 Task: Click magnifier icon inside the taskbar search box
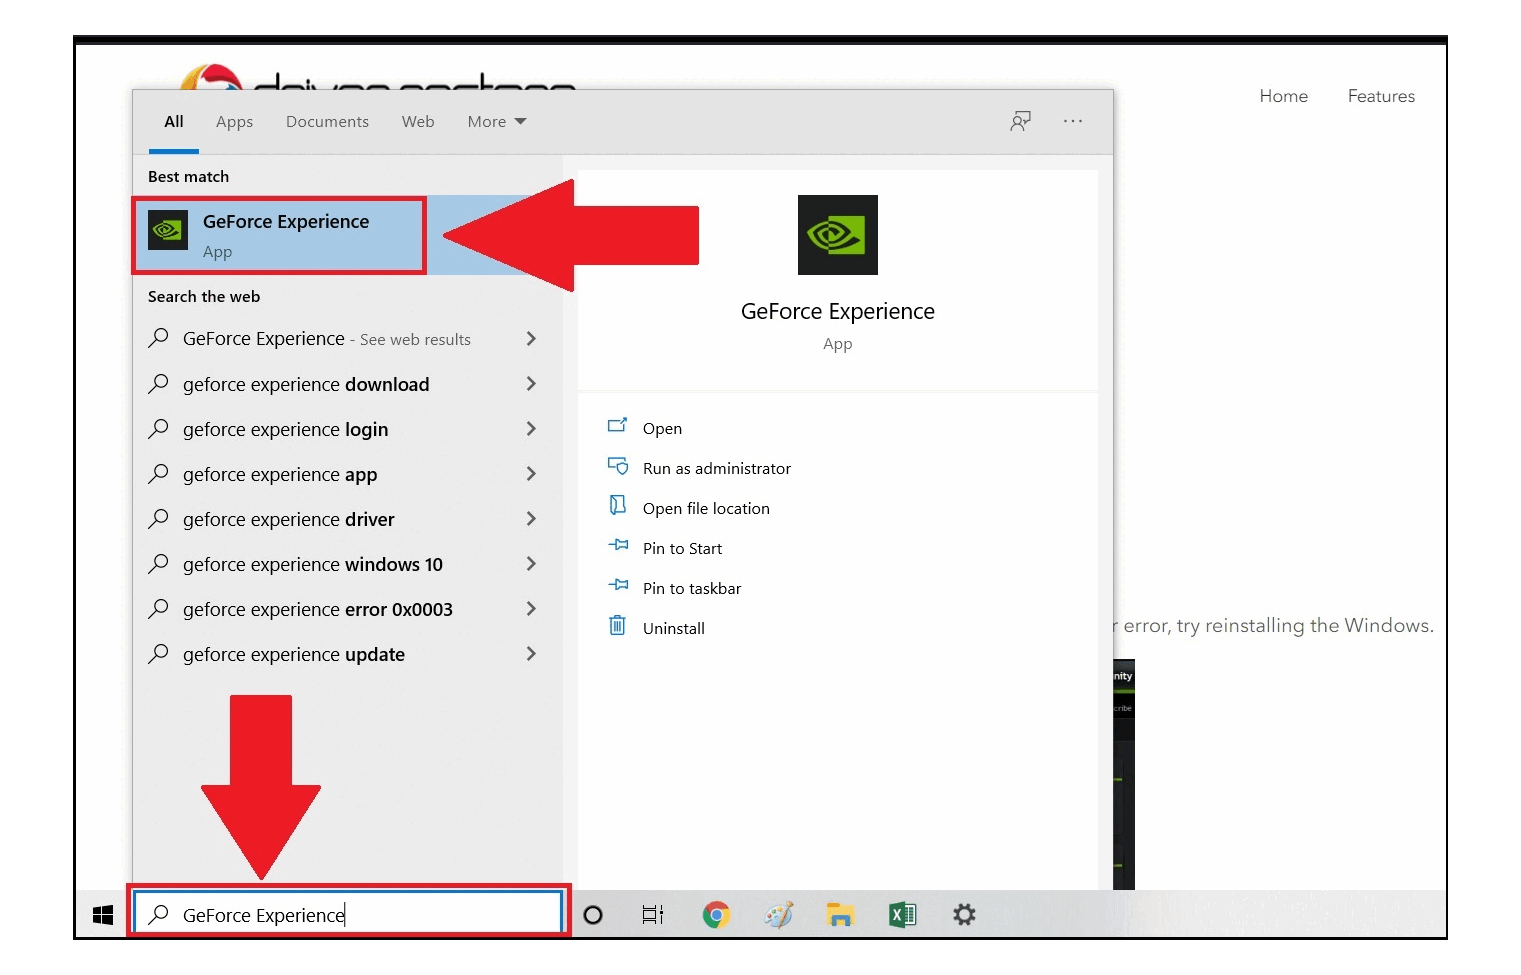pos(158,914)
